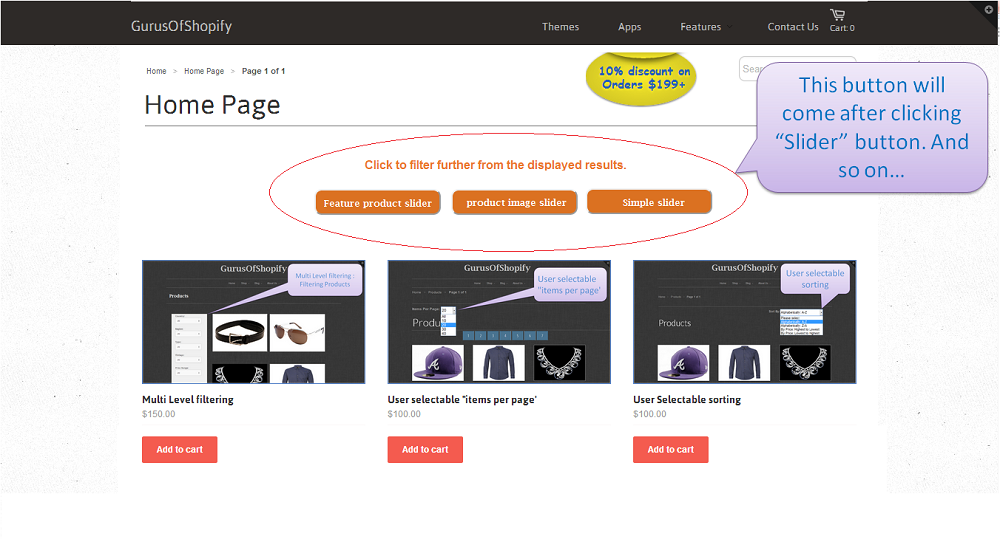Filter by Feature product slider
This screenshot has width=1000, height=550.
377,203
